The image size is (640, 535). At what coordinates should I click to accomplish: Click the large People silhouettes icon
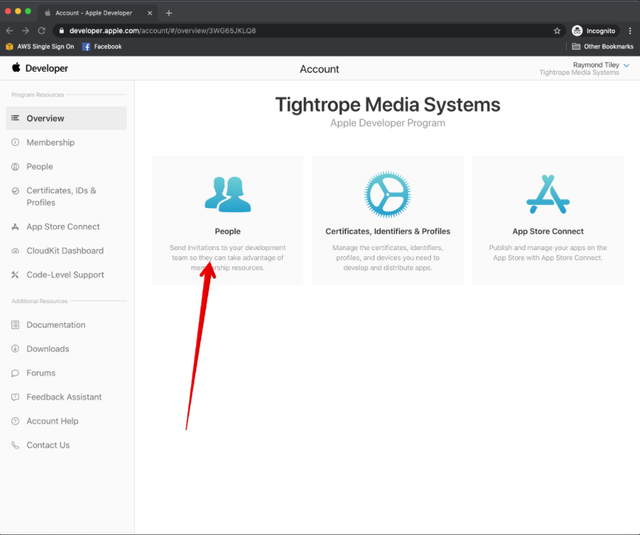coord(228,194)
